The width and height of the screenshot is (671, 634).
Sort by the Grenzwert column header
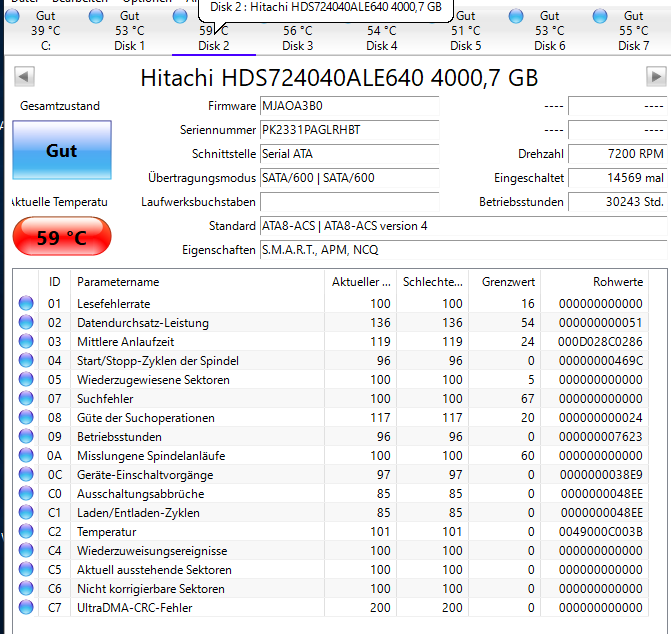coord(505,282)
